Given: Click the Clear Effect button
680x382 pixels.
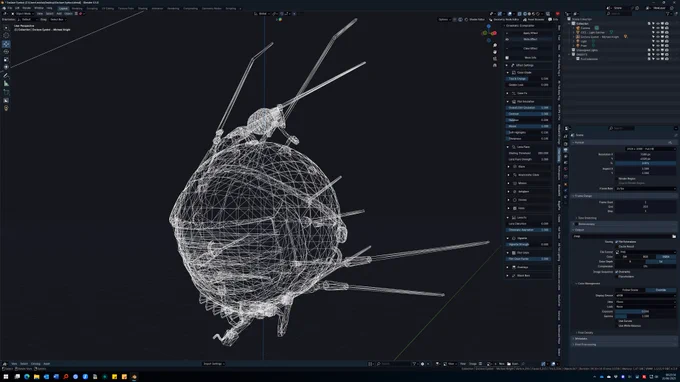Looking at the screenshot, I should click(x=530, y=49).
